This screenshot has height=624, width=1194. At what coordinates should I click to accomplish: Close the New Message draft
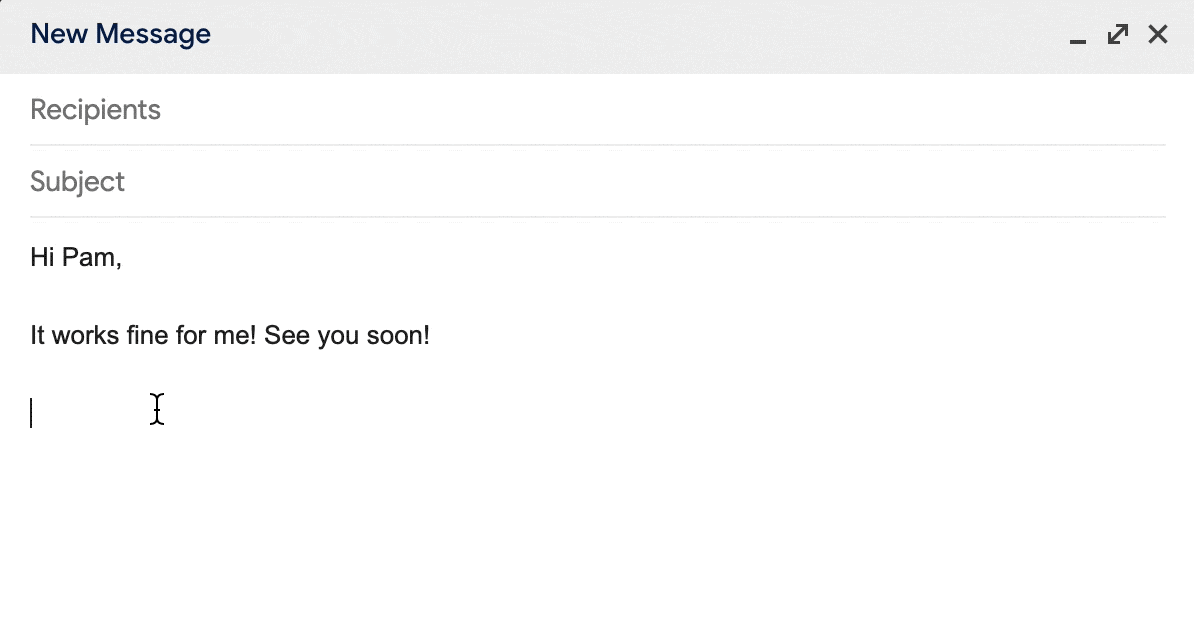[x=1158, y=35]
